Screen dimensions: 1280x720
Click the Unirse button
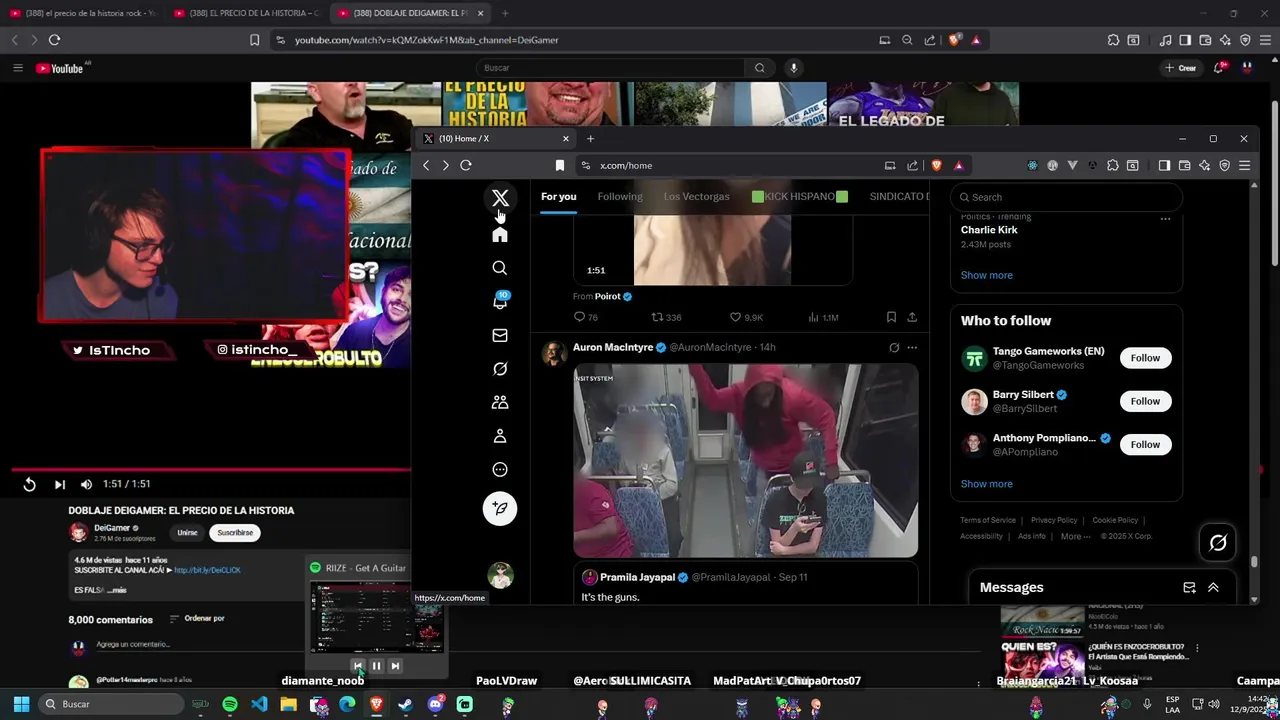(187, 533)
